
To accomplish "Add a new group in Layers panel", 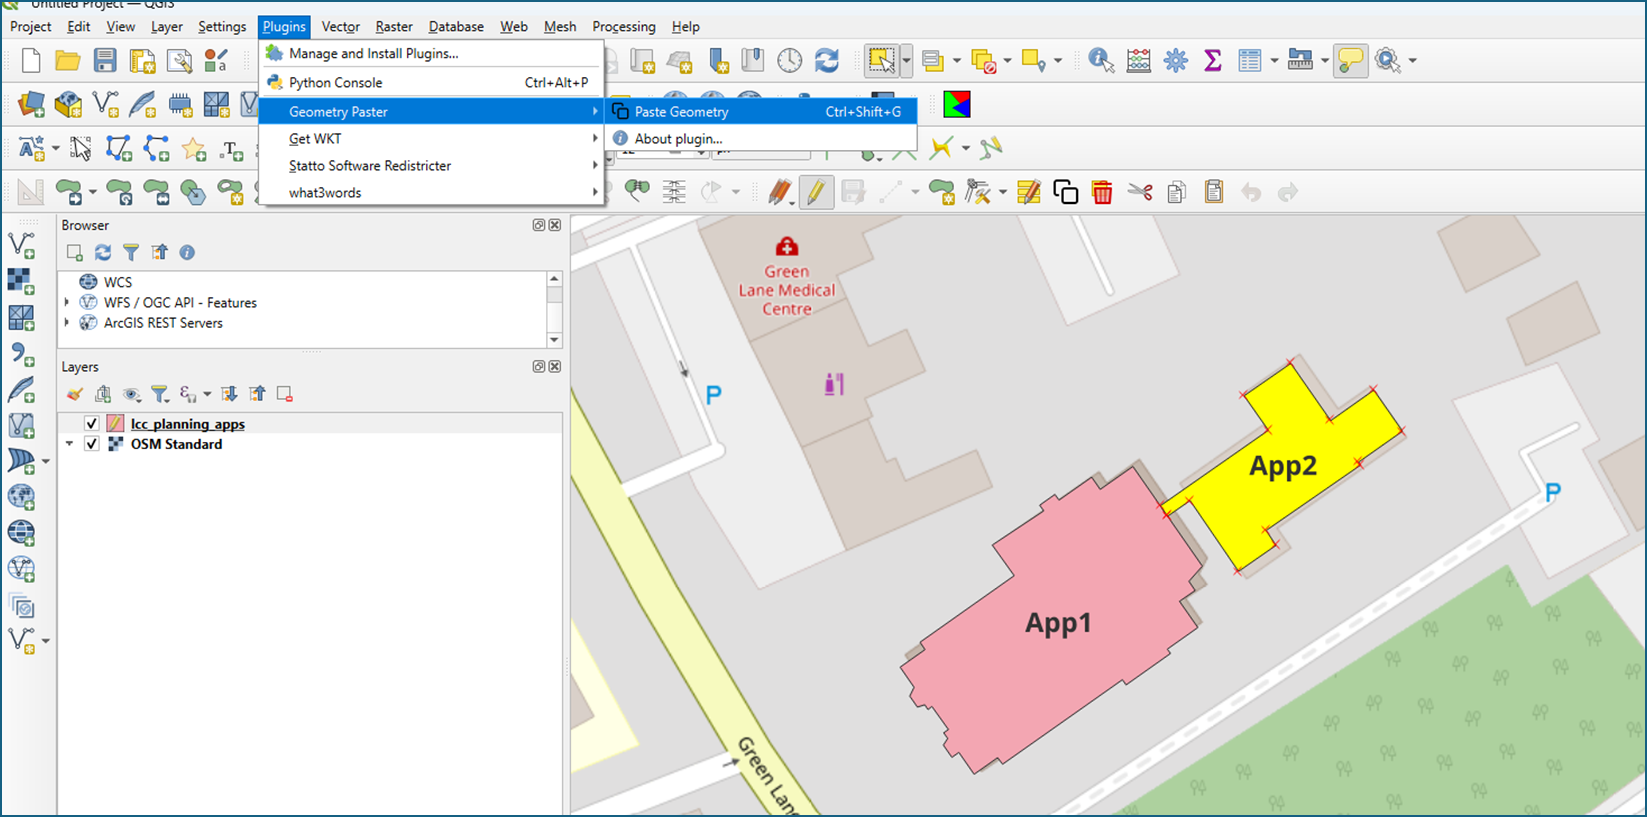I will point(103,394).
